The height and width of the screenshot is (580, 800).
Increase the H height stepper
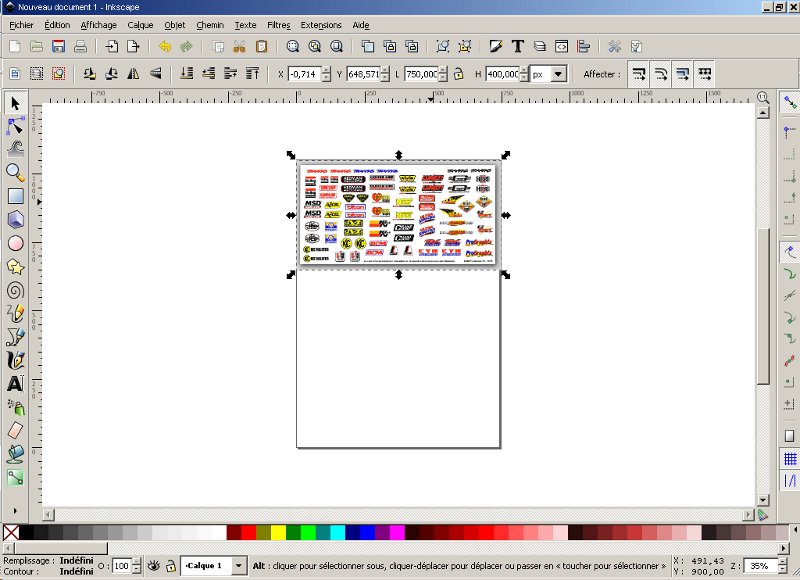click(x=524, y=70)
